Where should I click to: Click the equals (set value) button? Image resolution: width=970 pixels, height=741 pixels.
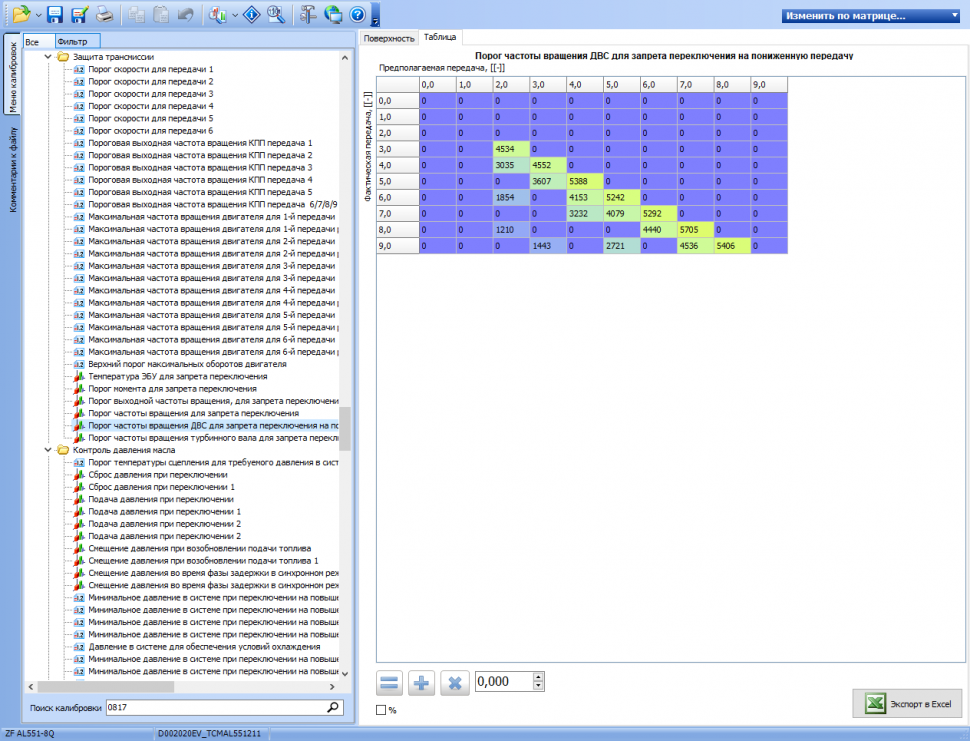point(390,683)
